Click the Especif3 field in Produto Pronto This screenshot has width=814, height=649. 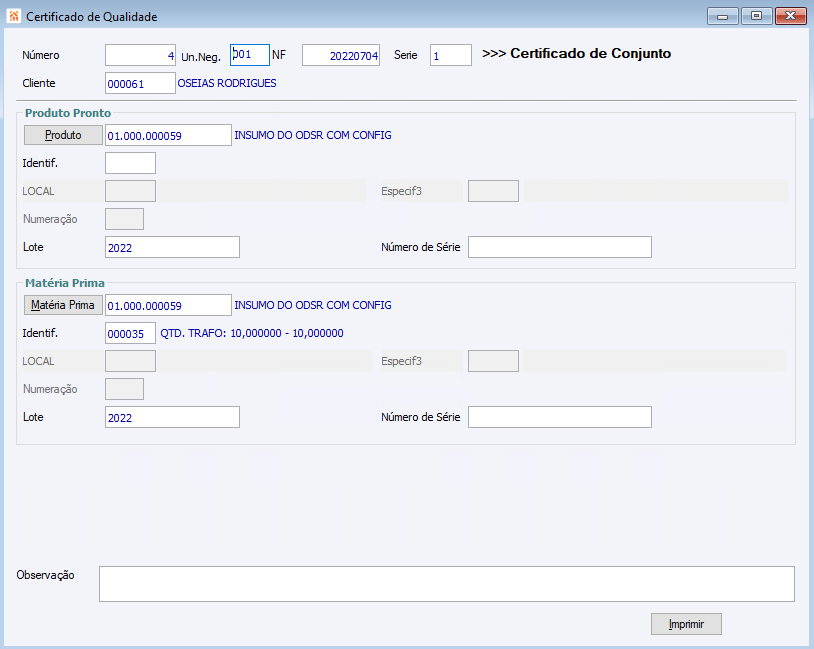click(x=493, y=191)
